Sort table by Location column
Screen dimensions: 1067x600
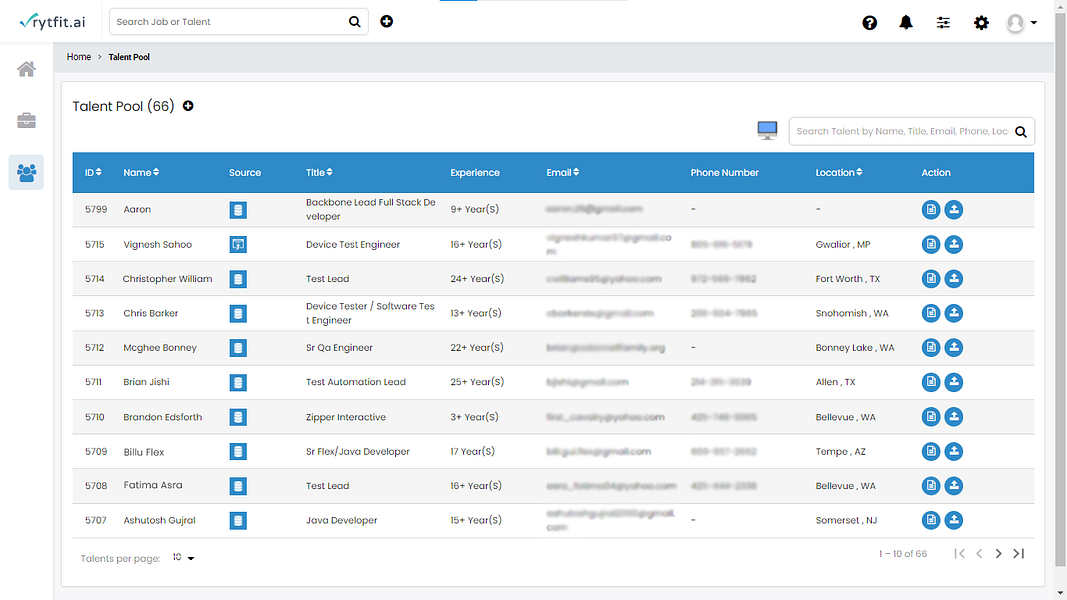click(x=839, y=173)
